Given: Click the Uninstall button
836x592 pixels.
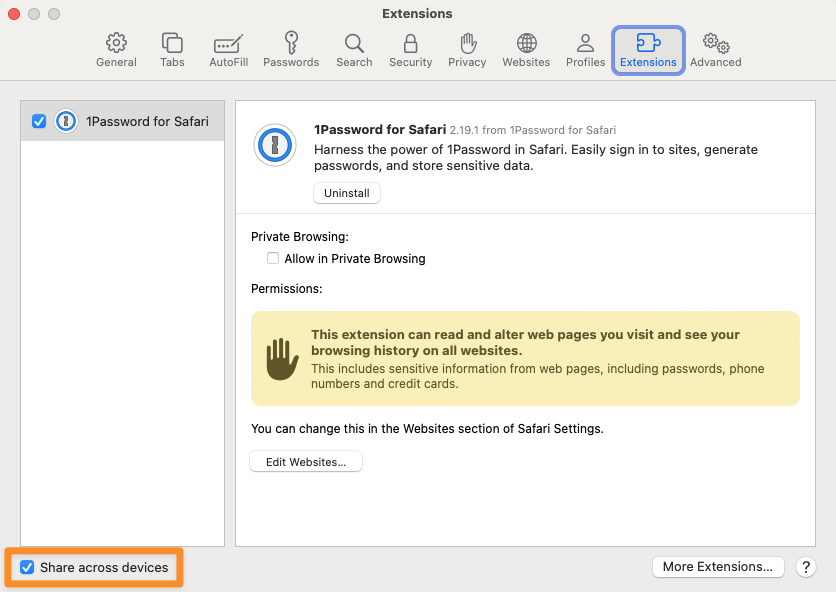Looking at the screenshot, I should pos(347,193).
